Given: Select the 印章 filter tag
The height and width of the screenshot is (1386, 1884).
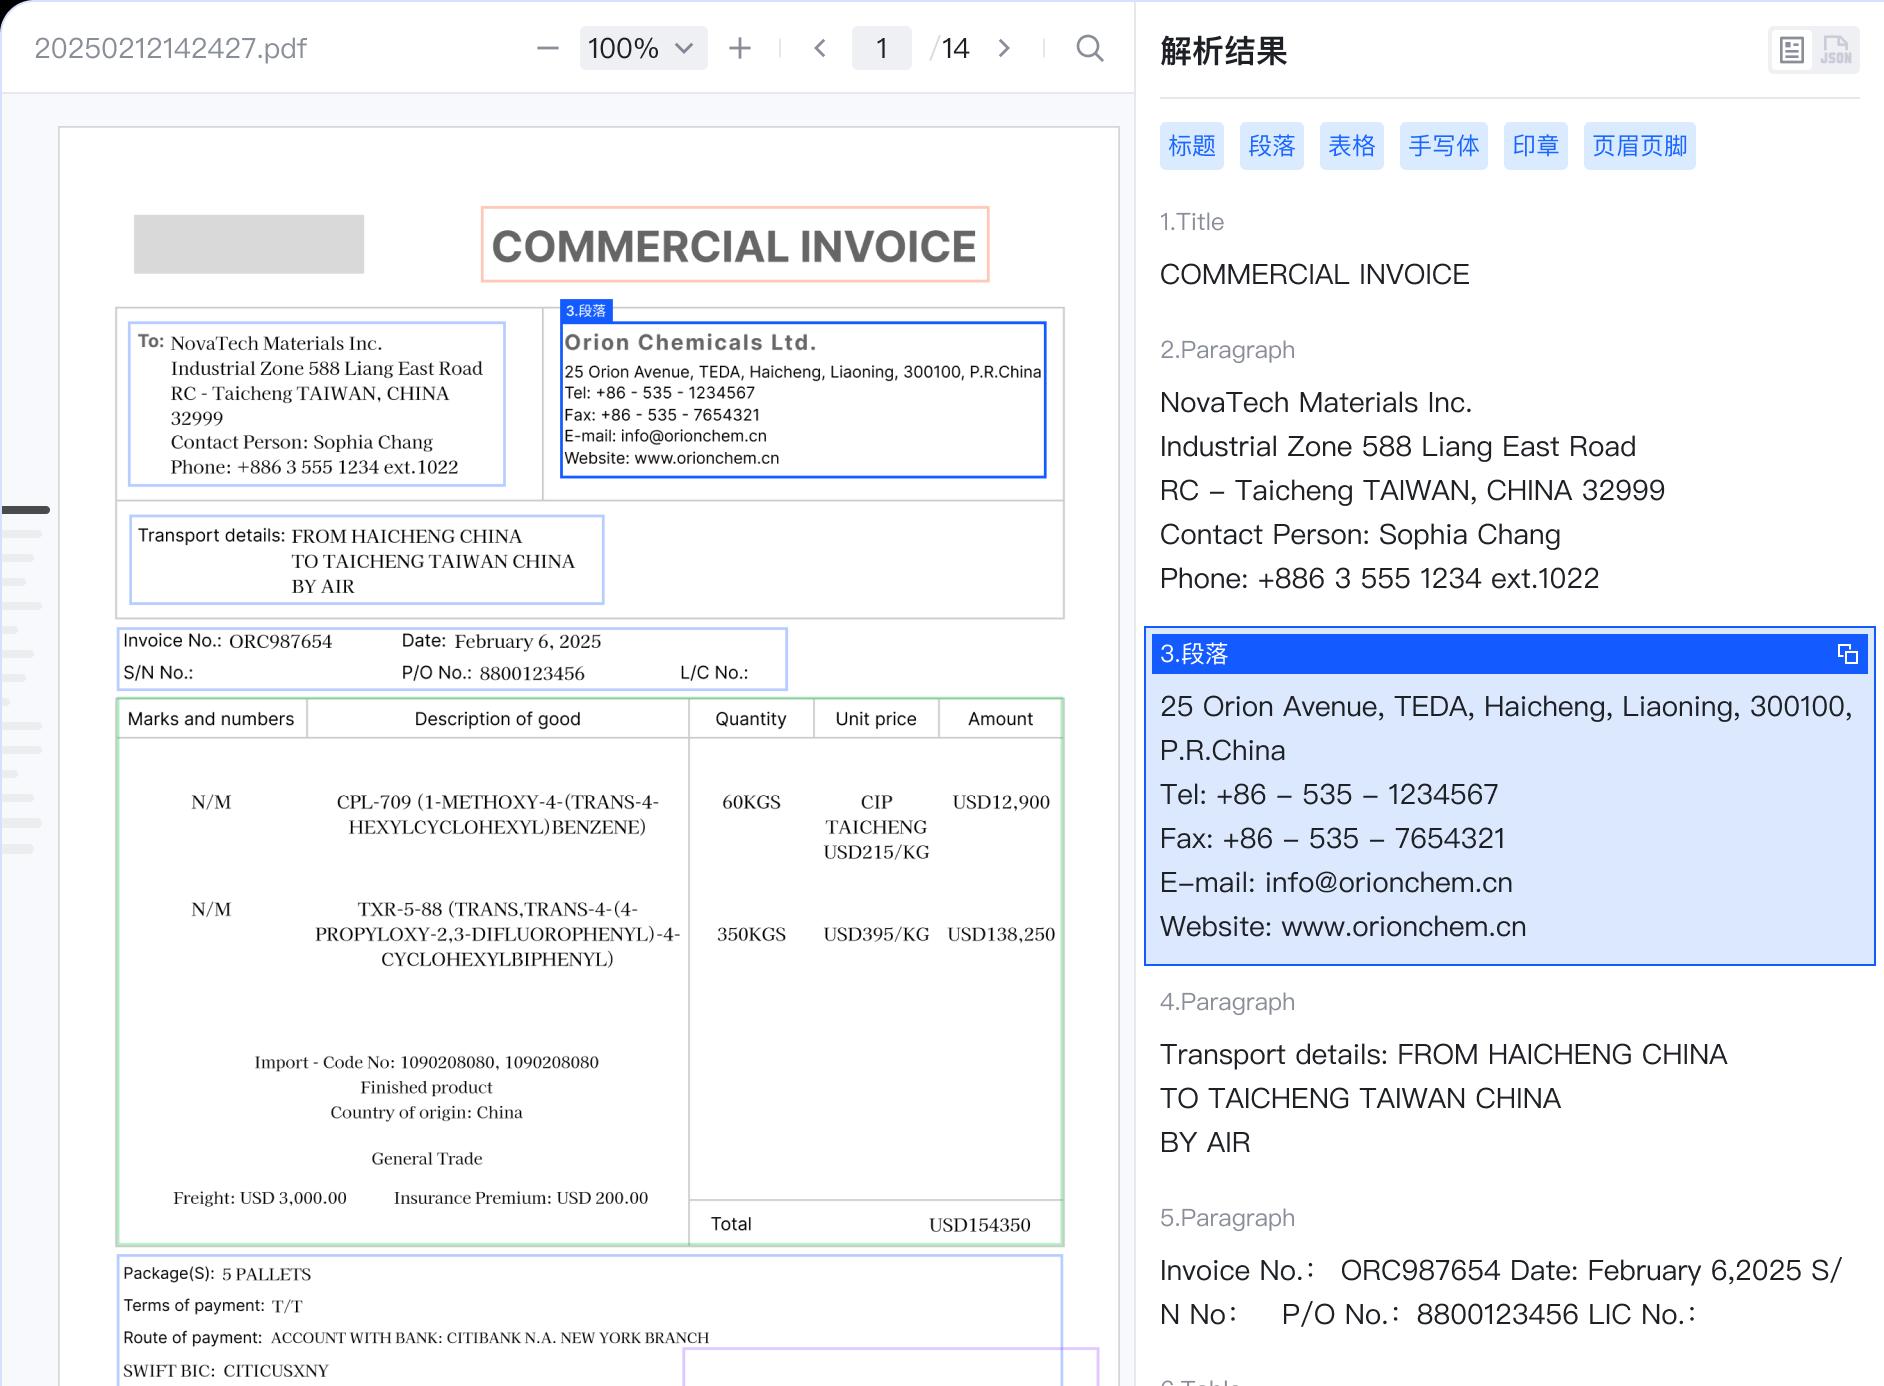Looking at the screenshot, I should pos(1535,146).
